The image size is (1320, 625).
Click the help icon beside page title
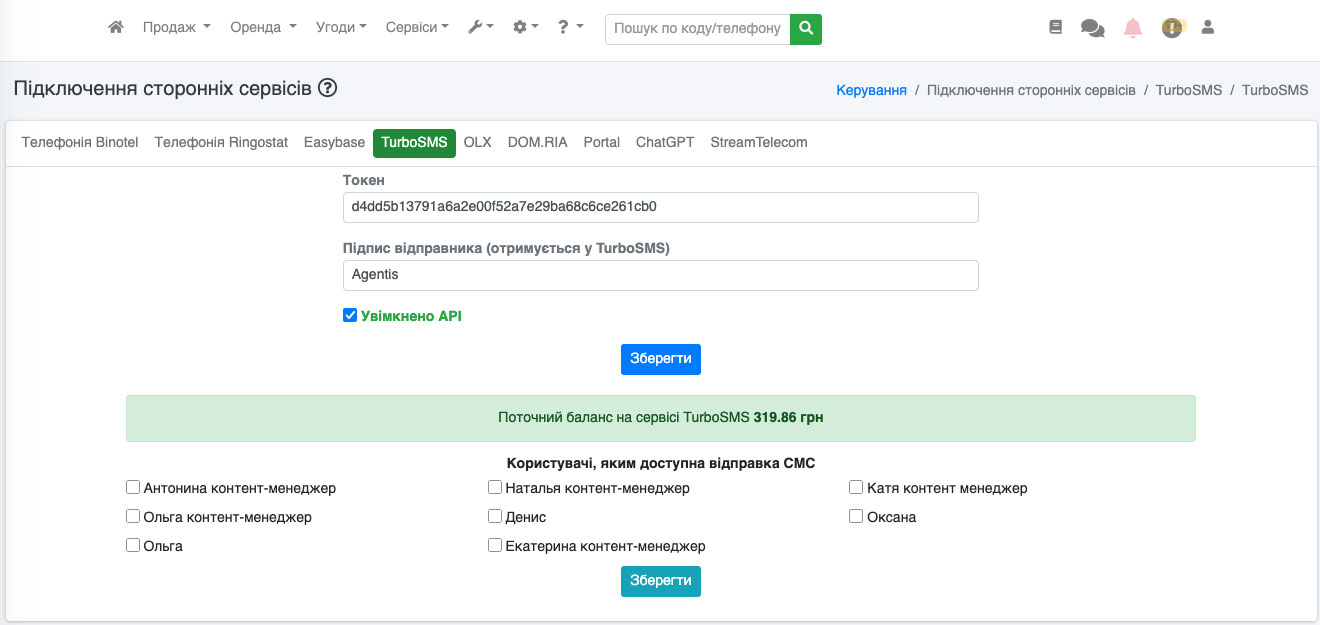click(x=327, y=88)
